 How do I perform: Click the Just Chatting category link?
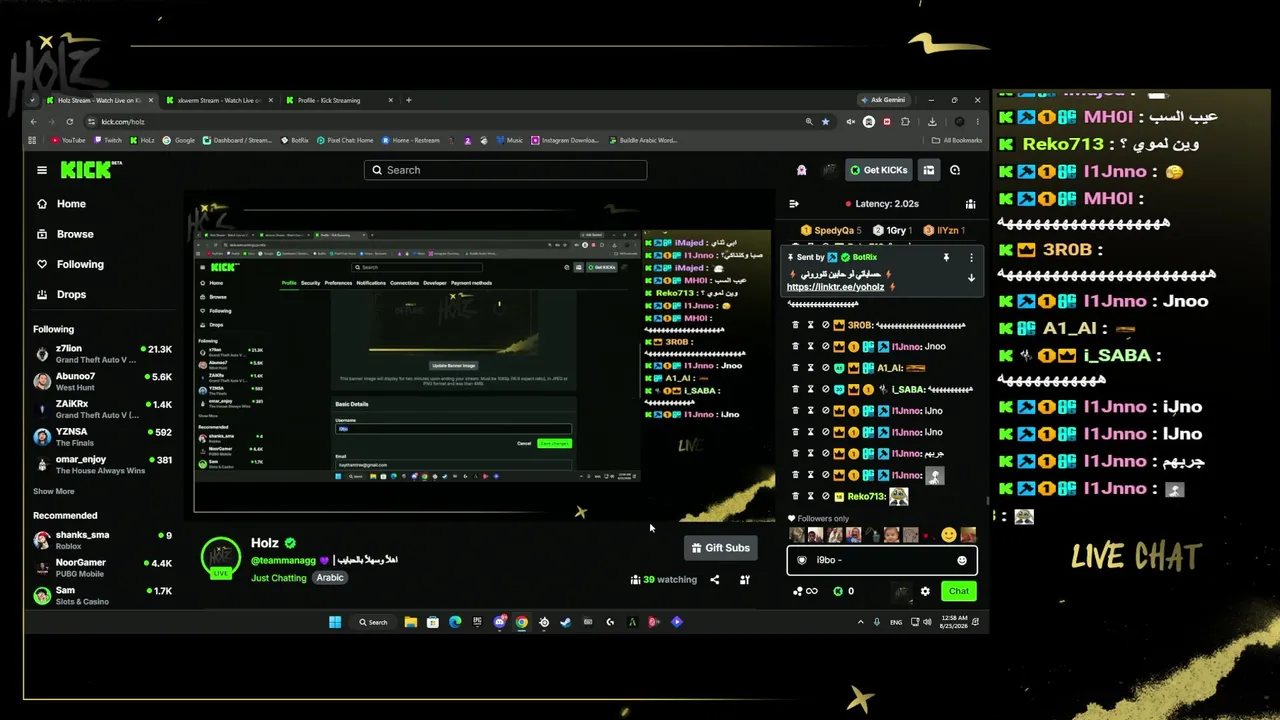click(x=279, y=578)
